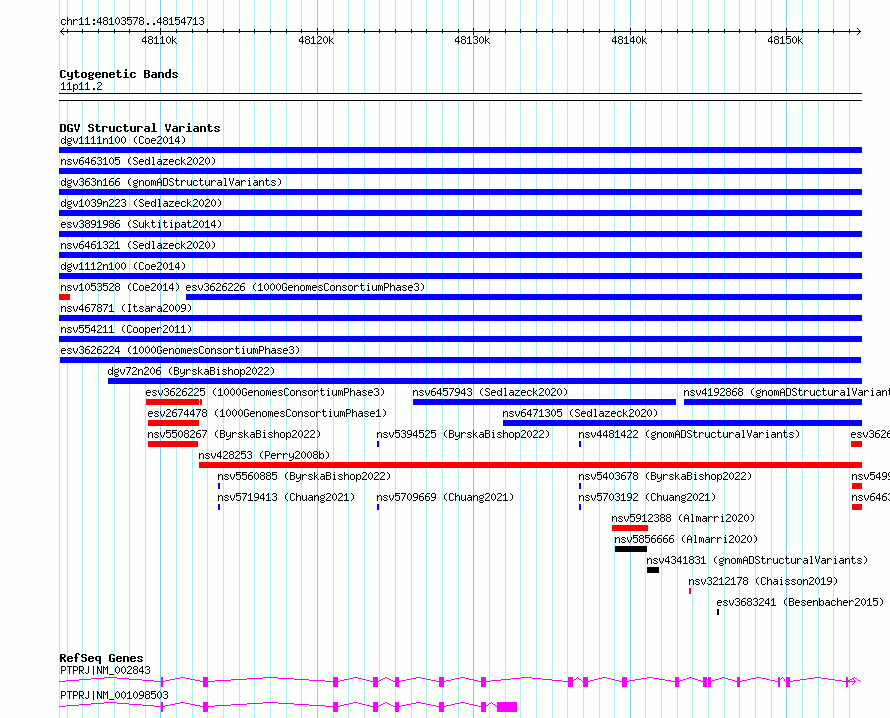Click chr11:48103578..48154713 coordinates text

point(132,22)
